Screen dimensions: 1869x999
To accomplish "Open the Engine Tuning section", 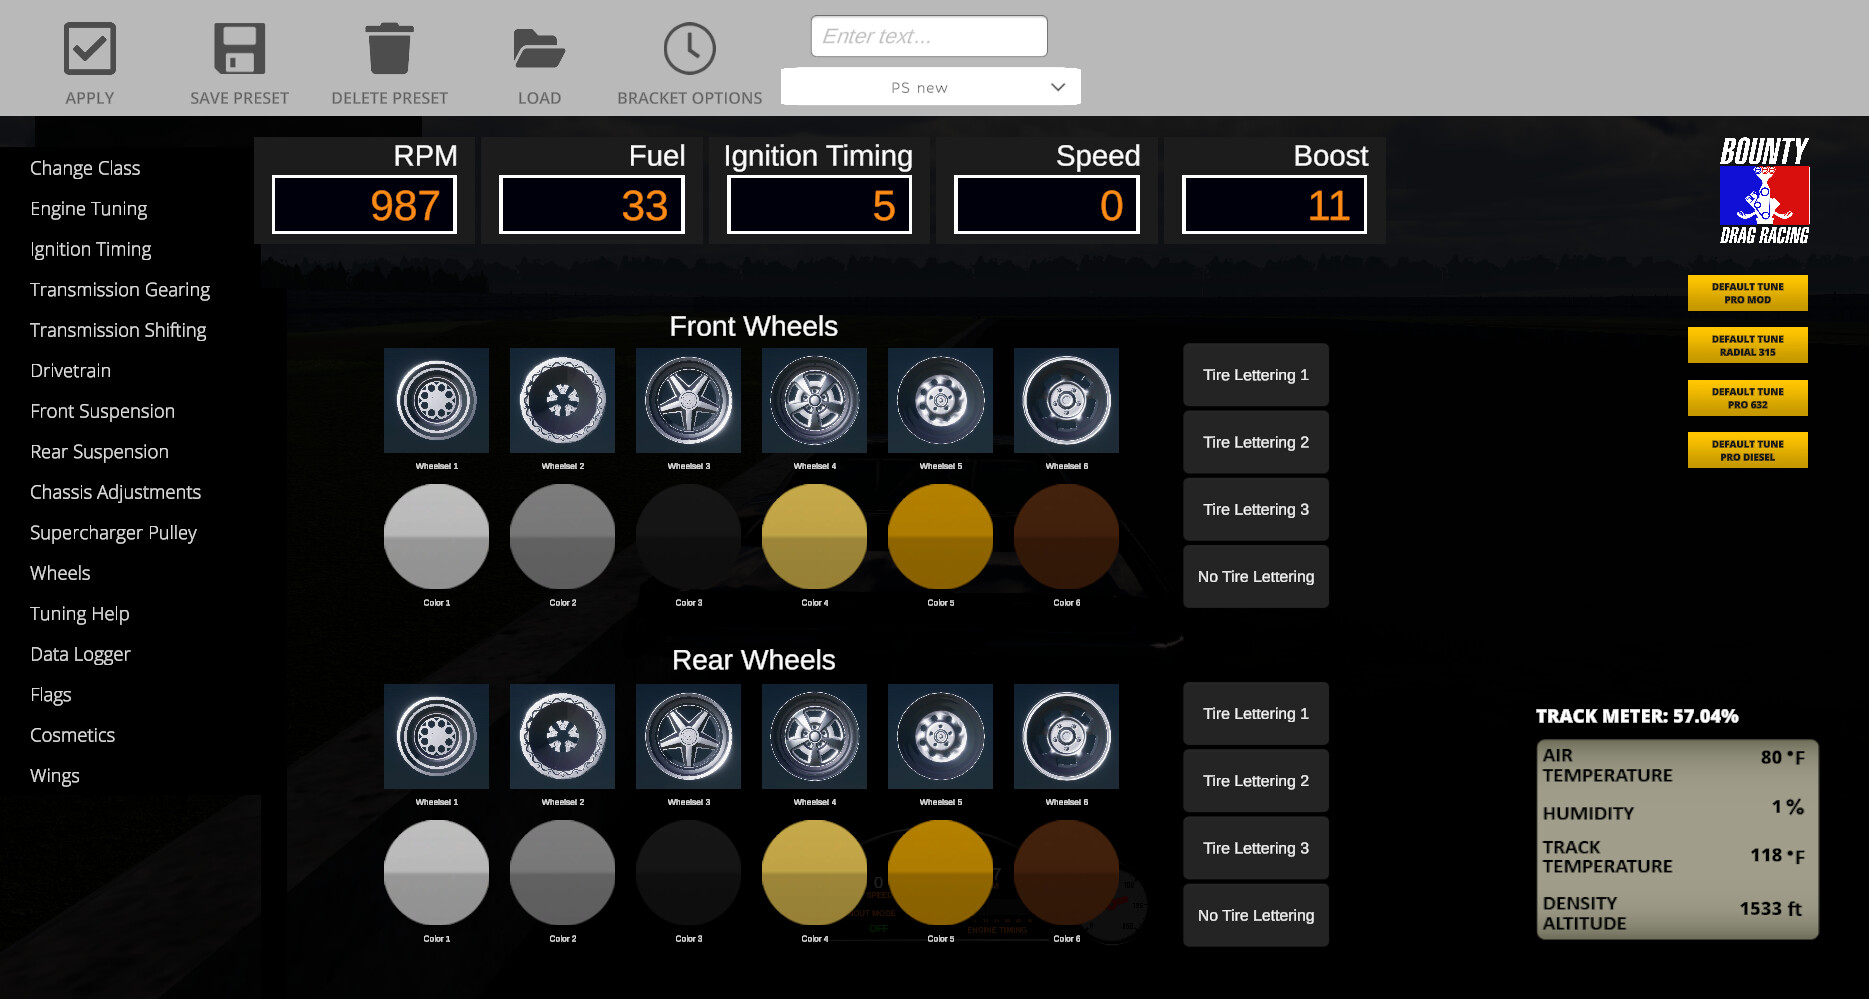I will [x=88, y=208].
